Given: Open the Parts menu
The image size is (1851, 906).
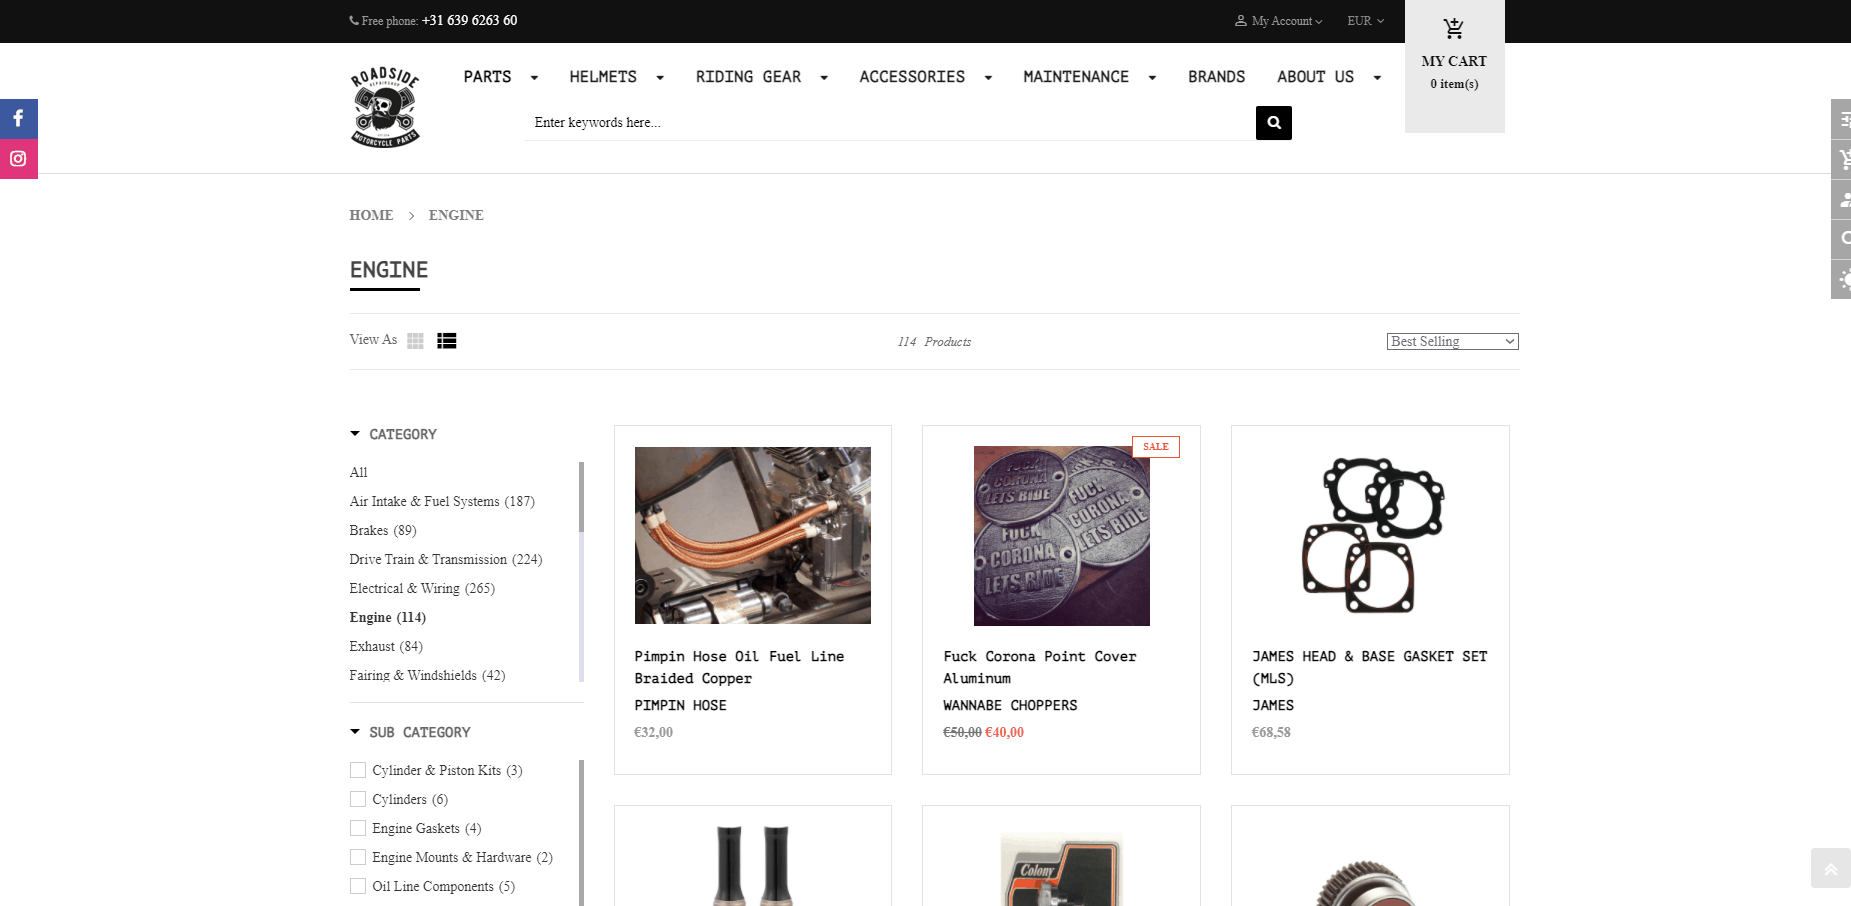Looking at the screenshot, I should pyautogui.click(x=487, y=77).
